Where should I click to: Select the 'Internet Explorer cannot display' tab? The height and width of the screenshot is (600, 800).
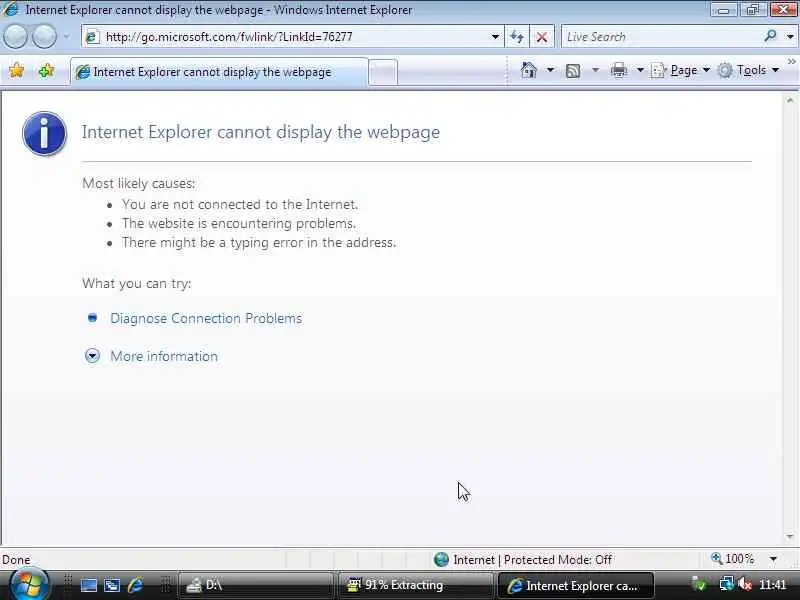tap(218, 72)
